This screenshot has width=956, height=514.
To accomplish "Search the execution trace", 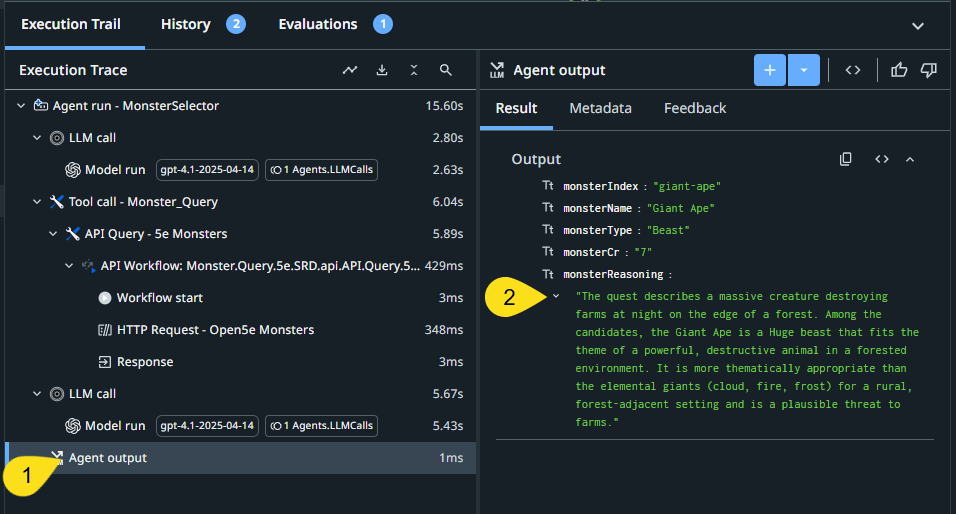I will point(446,70).
